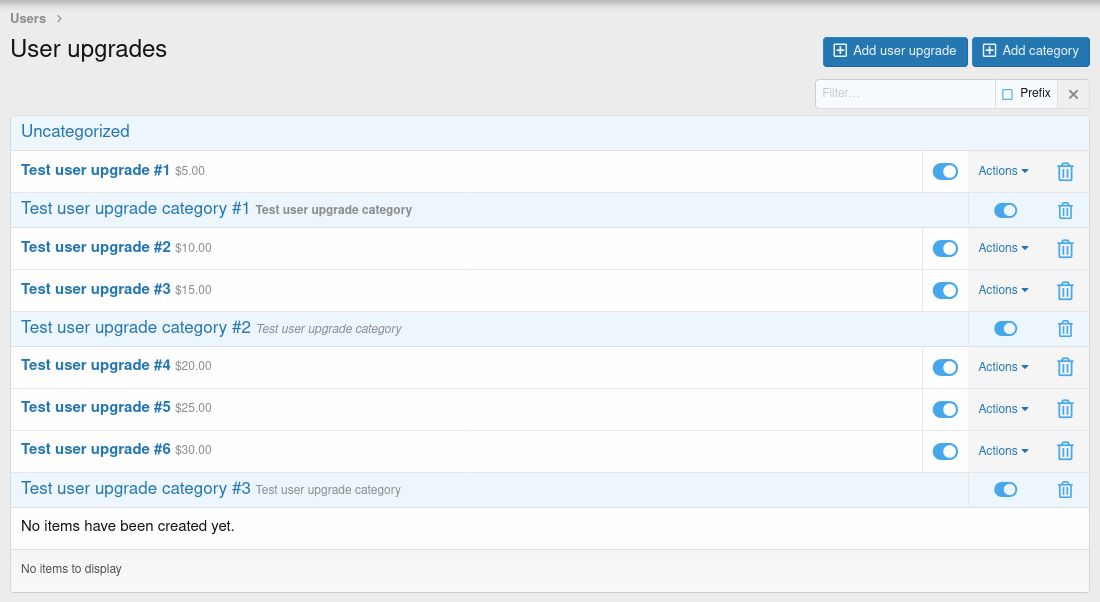Image resolution: width=1100 pixels, height=602 pixels.
Task: Toggle off Test user upgrade category #1
Action: pos(1005,210)
